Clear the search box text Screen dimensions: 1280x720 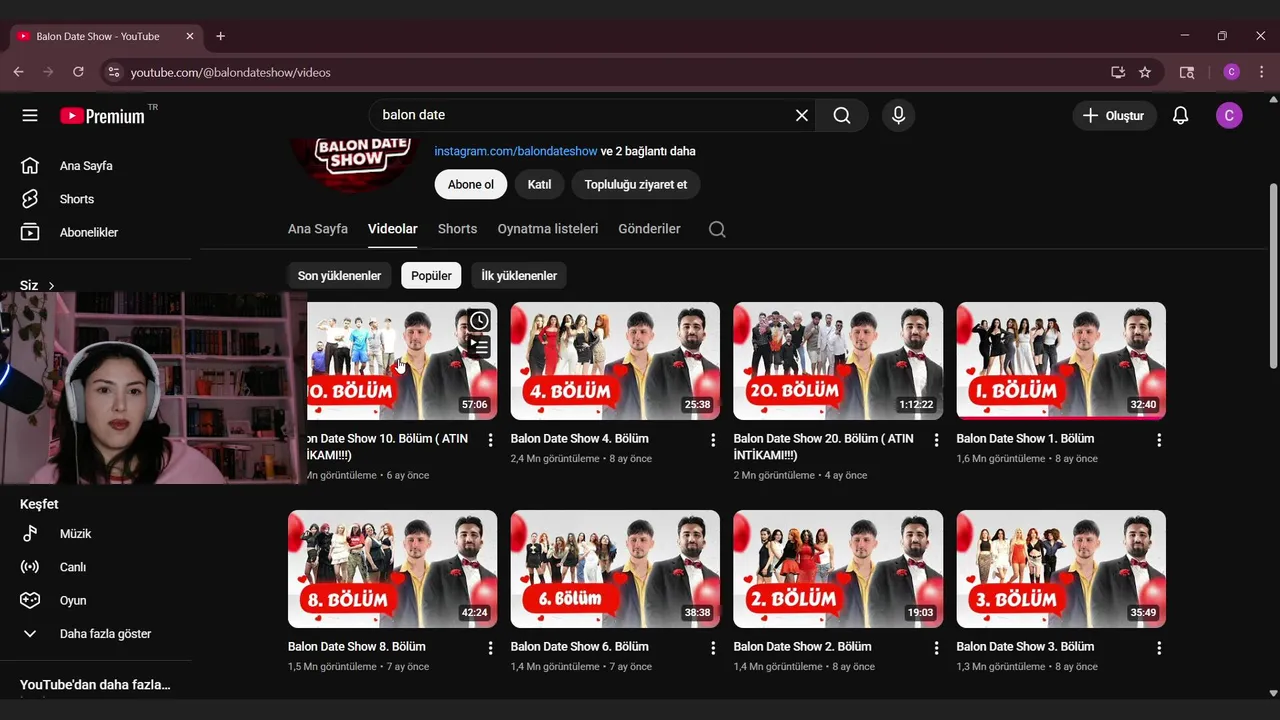coord(802,115)
